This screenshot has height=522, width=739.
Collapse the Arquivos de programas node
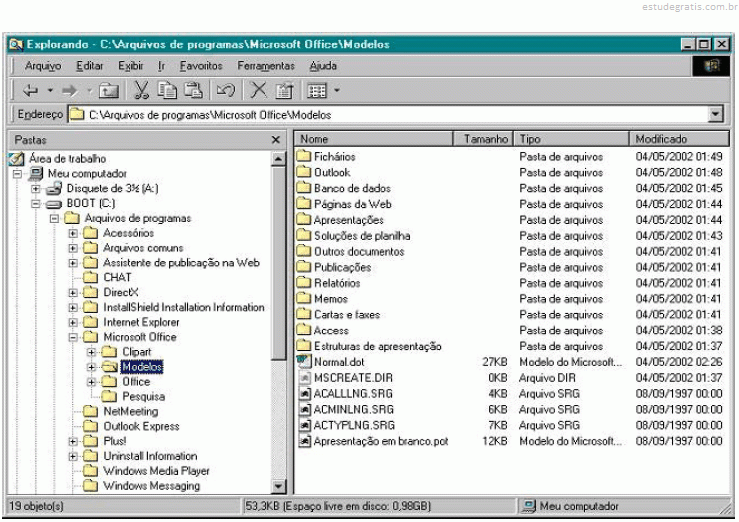(x=55, y=219)
